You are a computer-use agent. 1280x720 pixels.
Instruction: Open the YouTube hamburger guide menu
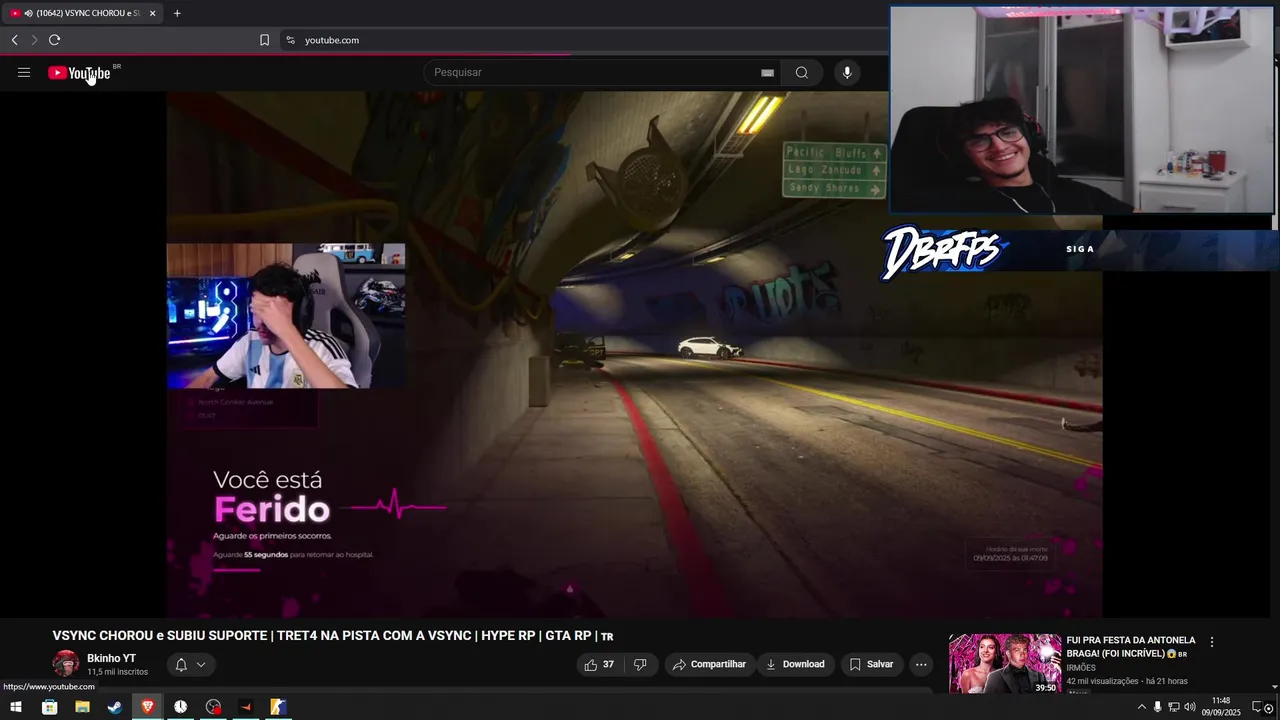24,72
